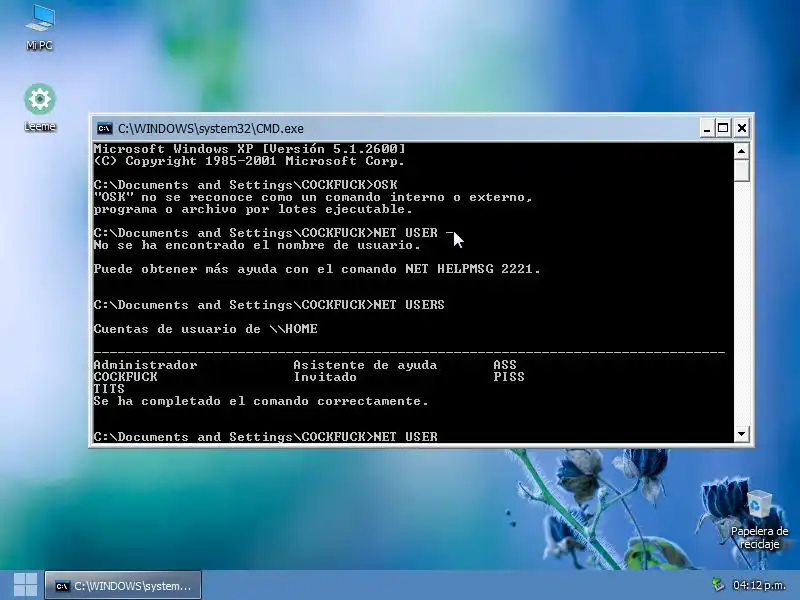Minimize the CMD.exe window

pos(707,128)
